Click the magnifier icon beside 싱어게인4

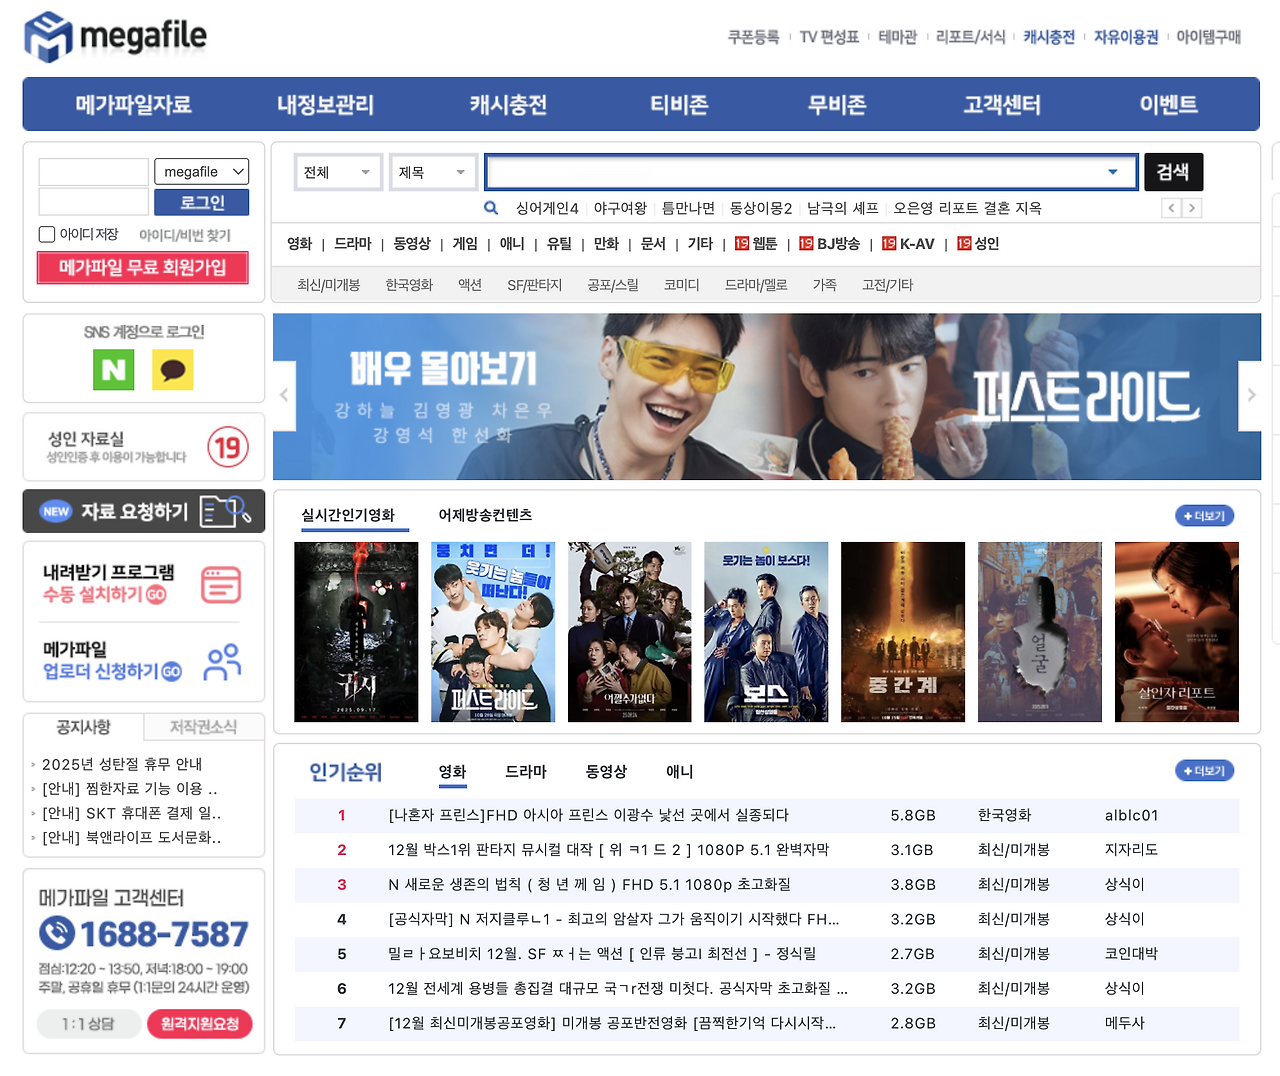(x=491, y=207)
